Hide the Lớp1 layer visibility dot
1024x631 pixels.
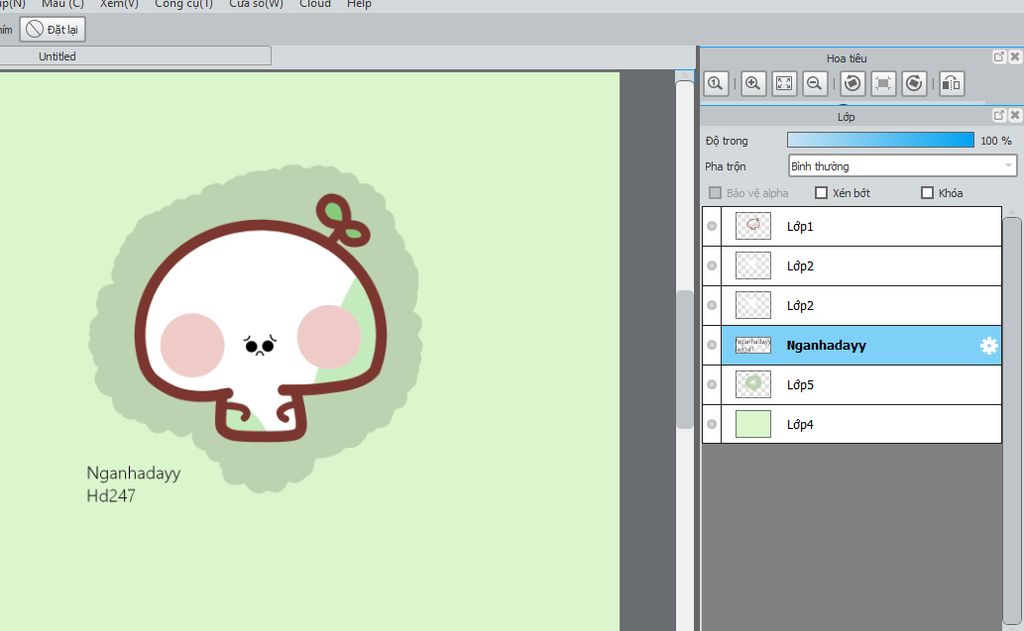[x=712, y=226]
